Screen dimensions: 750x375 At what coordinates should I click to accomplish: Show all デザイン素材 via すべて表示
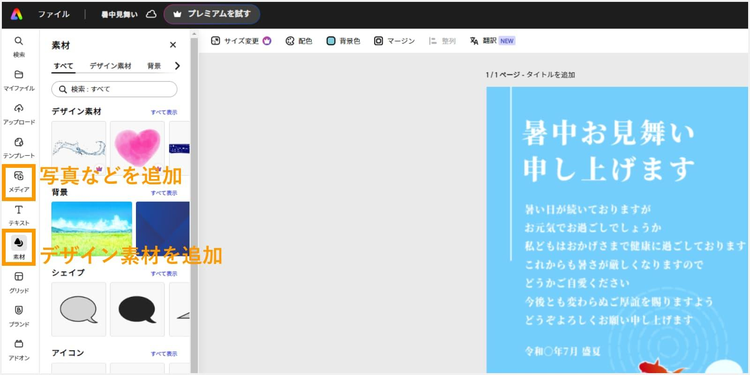tap(164, 112)
